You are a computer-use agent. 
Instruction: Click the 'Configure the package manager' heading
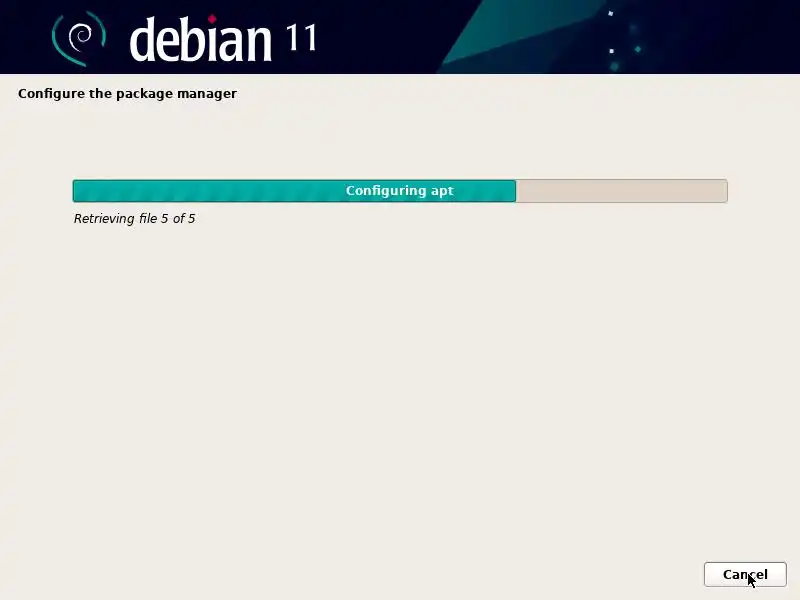[127, 94]
